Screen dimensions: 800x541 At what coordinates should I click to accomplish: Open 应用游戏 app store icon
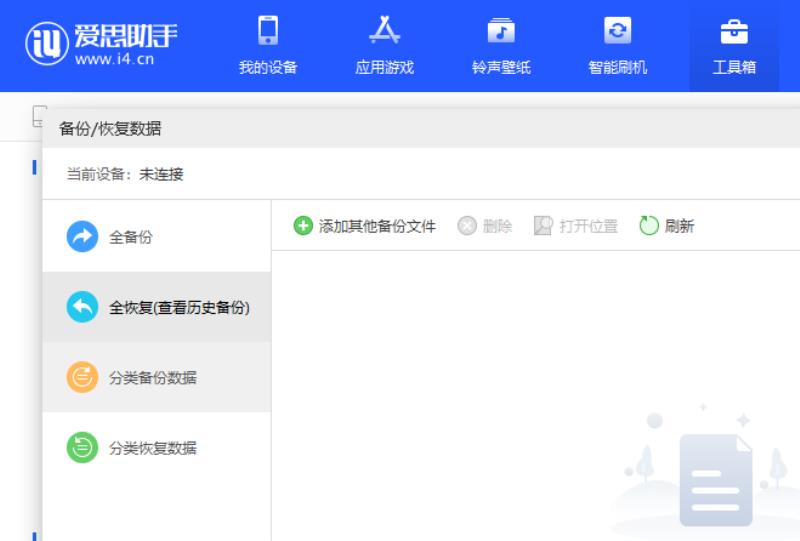point(384,30)
